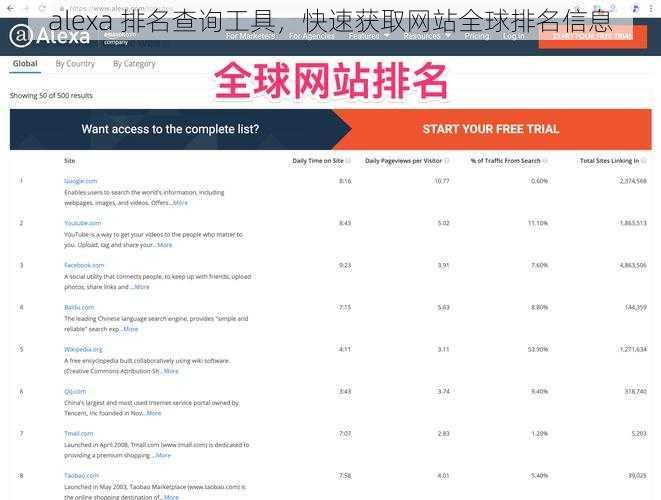Expand More in the Qq.com description
Image resolution: width=661 pixels, height=500 pixels.
[154, 413]
